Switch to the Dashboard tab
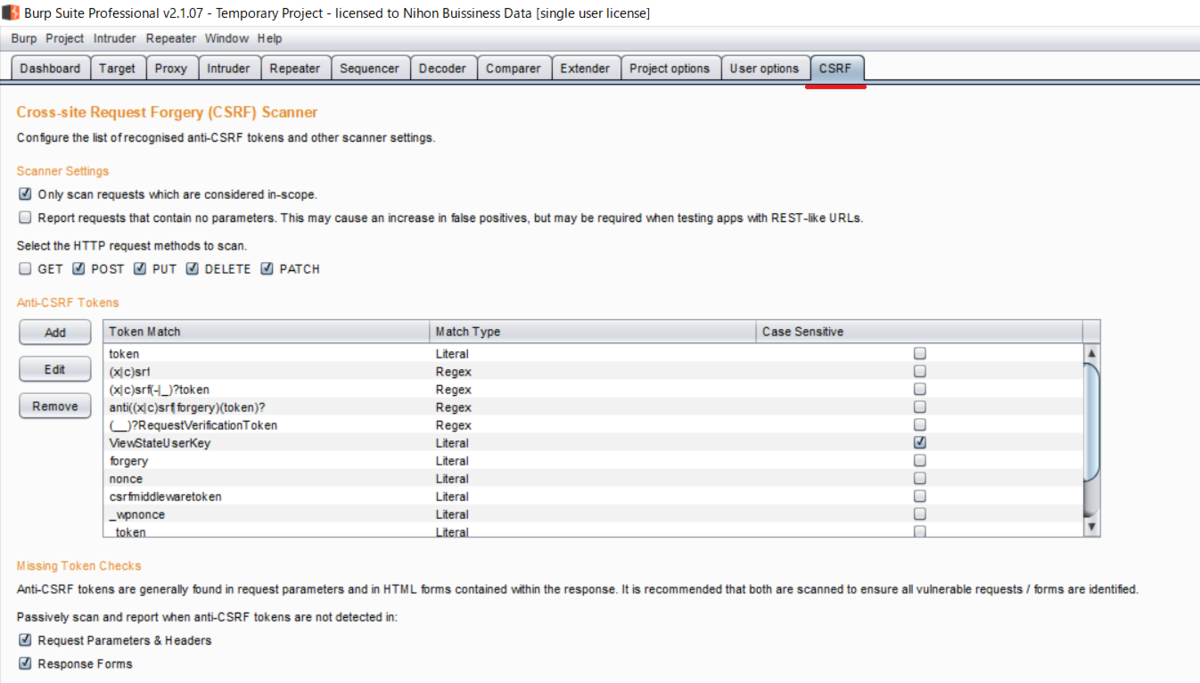The image size is (1200, 683). [x=50, y=67]
